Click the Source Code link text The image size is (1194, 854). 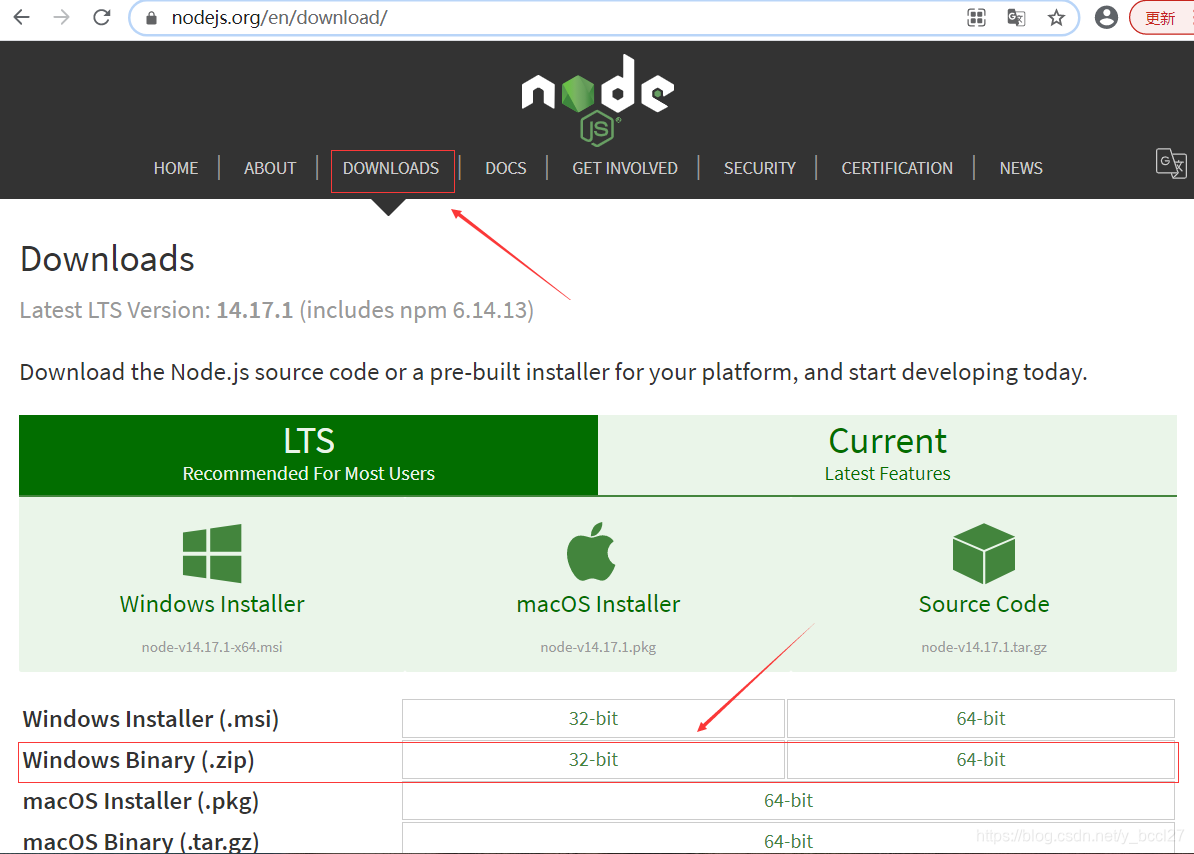[984, 604]
